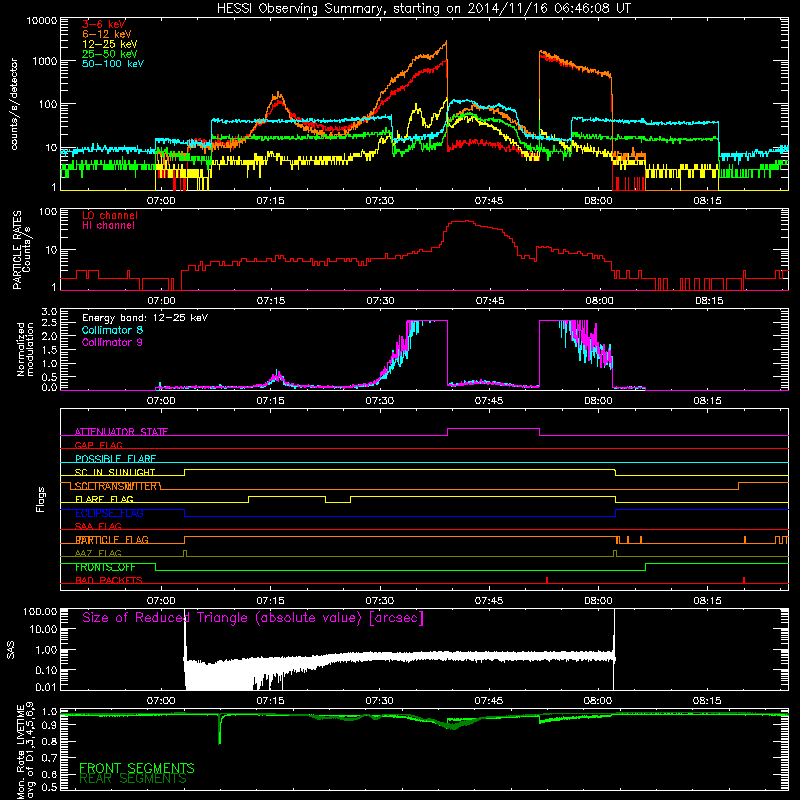Click the cyan 50-100 keV legend label

tap(113, 64)
